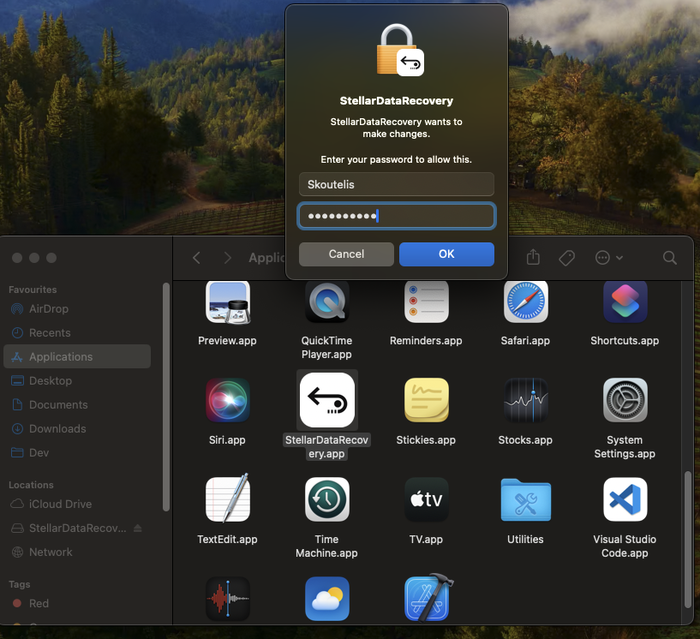The width and height of the screenshot is (700, 639).
Task: Click the Safari.app file name label
Action: (525, 341)
